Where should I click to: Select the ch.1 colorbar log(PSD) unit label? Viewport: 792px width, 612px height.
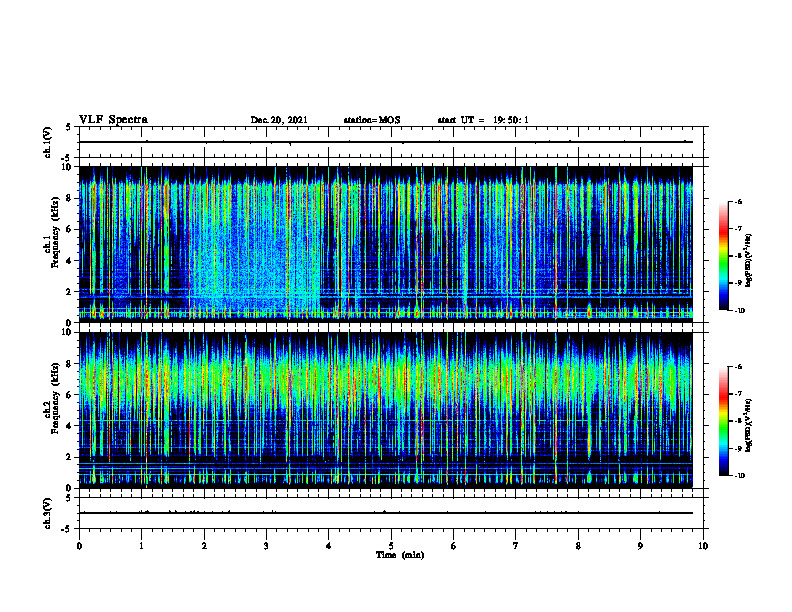pos(749,260)
